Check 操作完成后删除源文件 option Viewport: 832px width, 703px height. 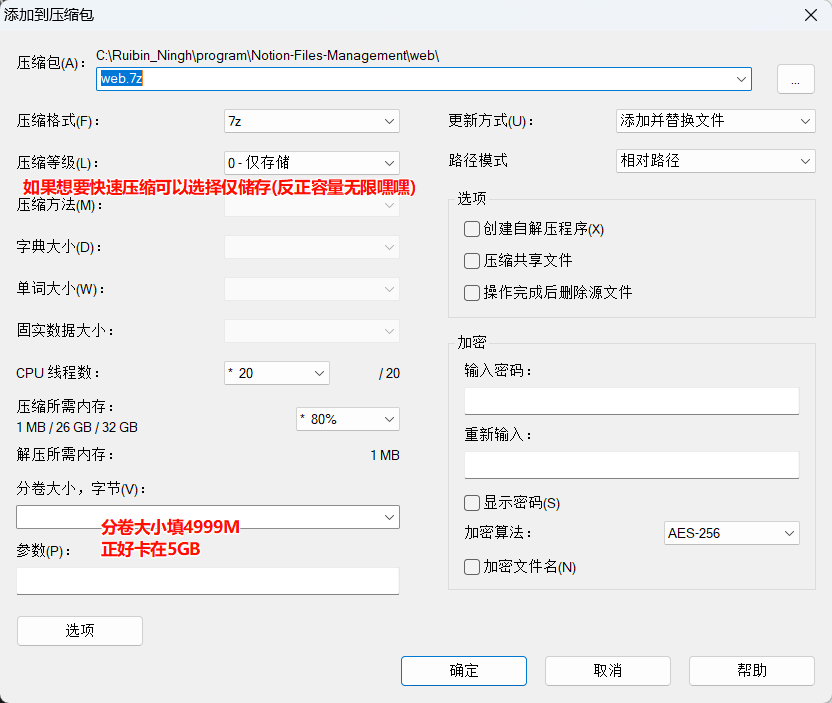(472, 293)
